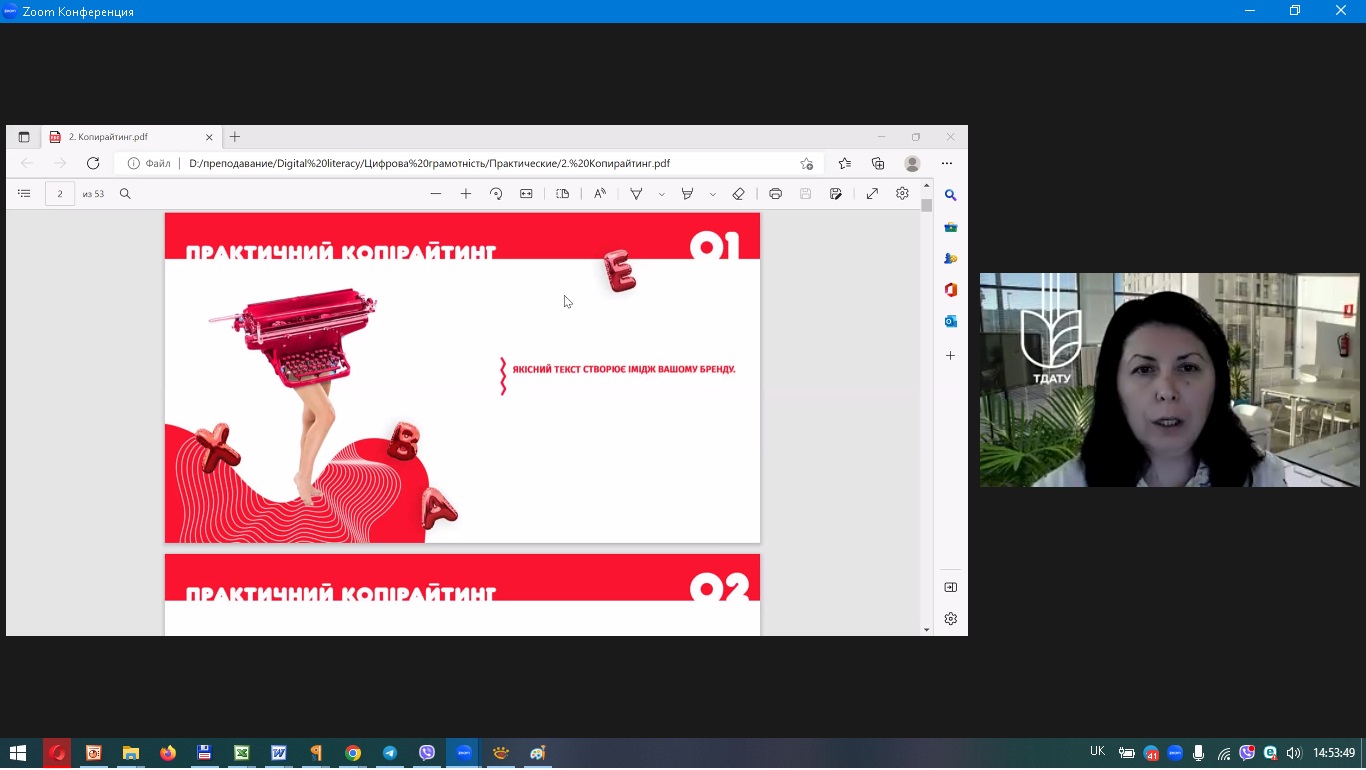Open File Explorer from the taskbar

131,753
